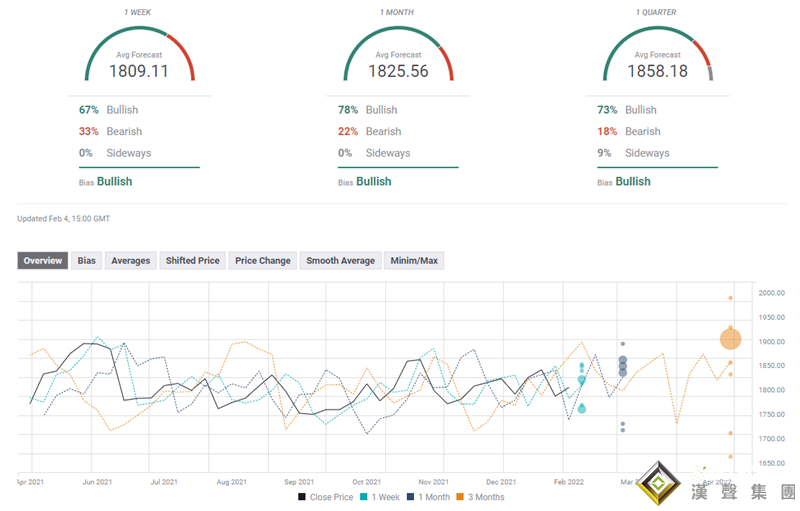The image size is (800, 511).
Task: Open the Price Change tab
Action: click(x=262, y=261)
